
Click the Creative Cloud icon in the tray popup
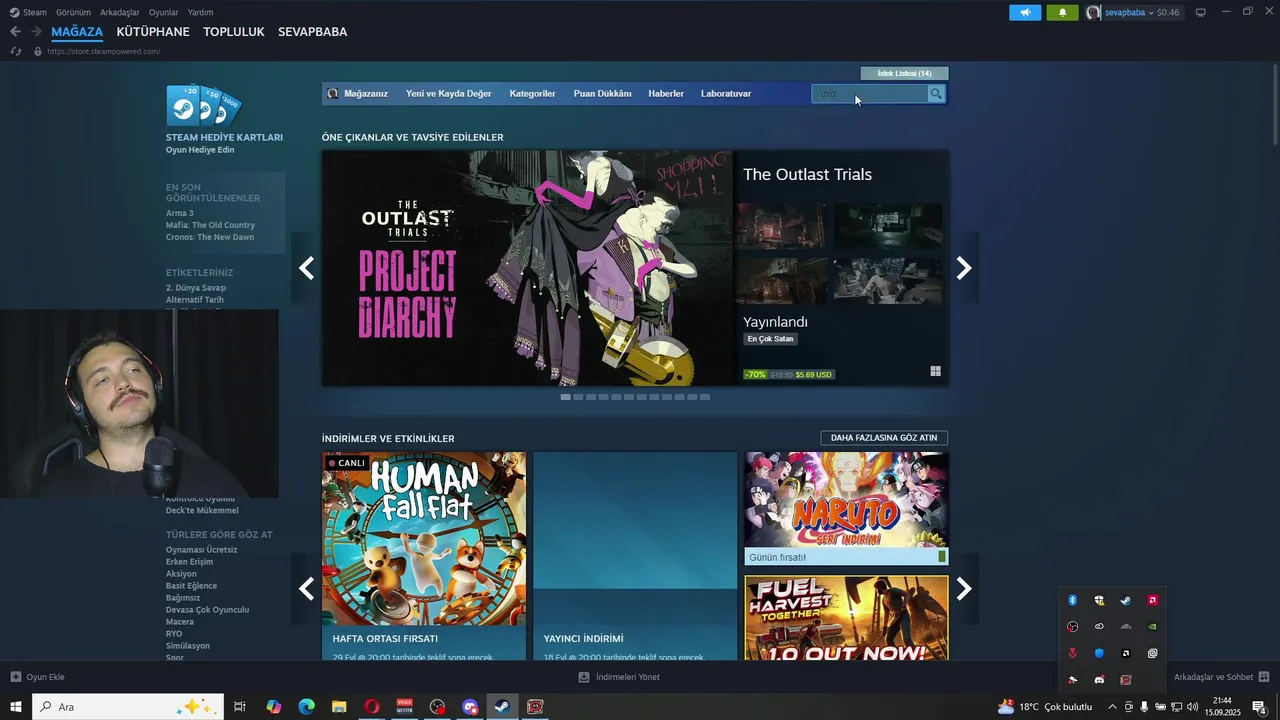(1099, 627)
